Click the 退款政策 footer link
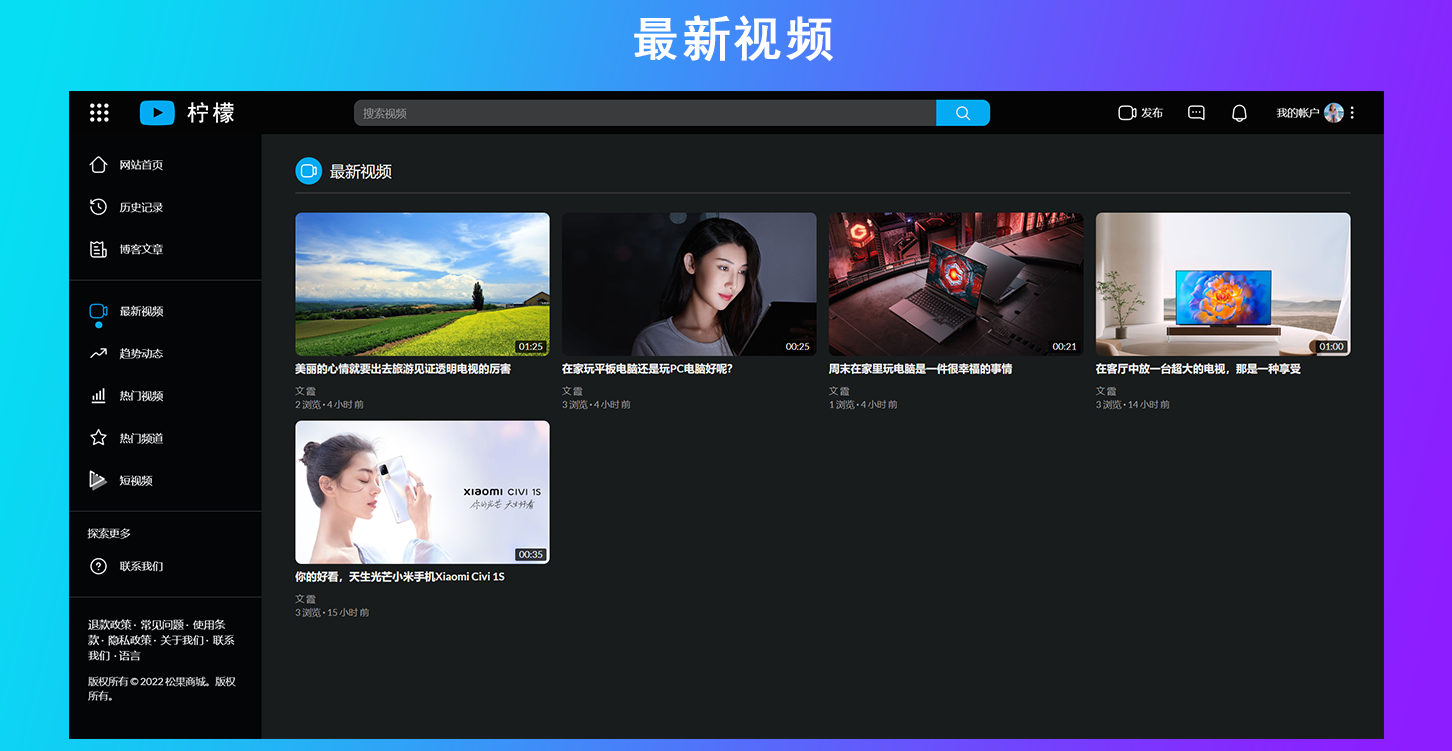This screenshot has width=1452, height=751. pos(110,625)
